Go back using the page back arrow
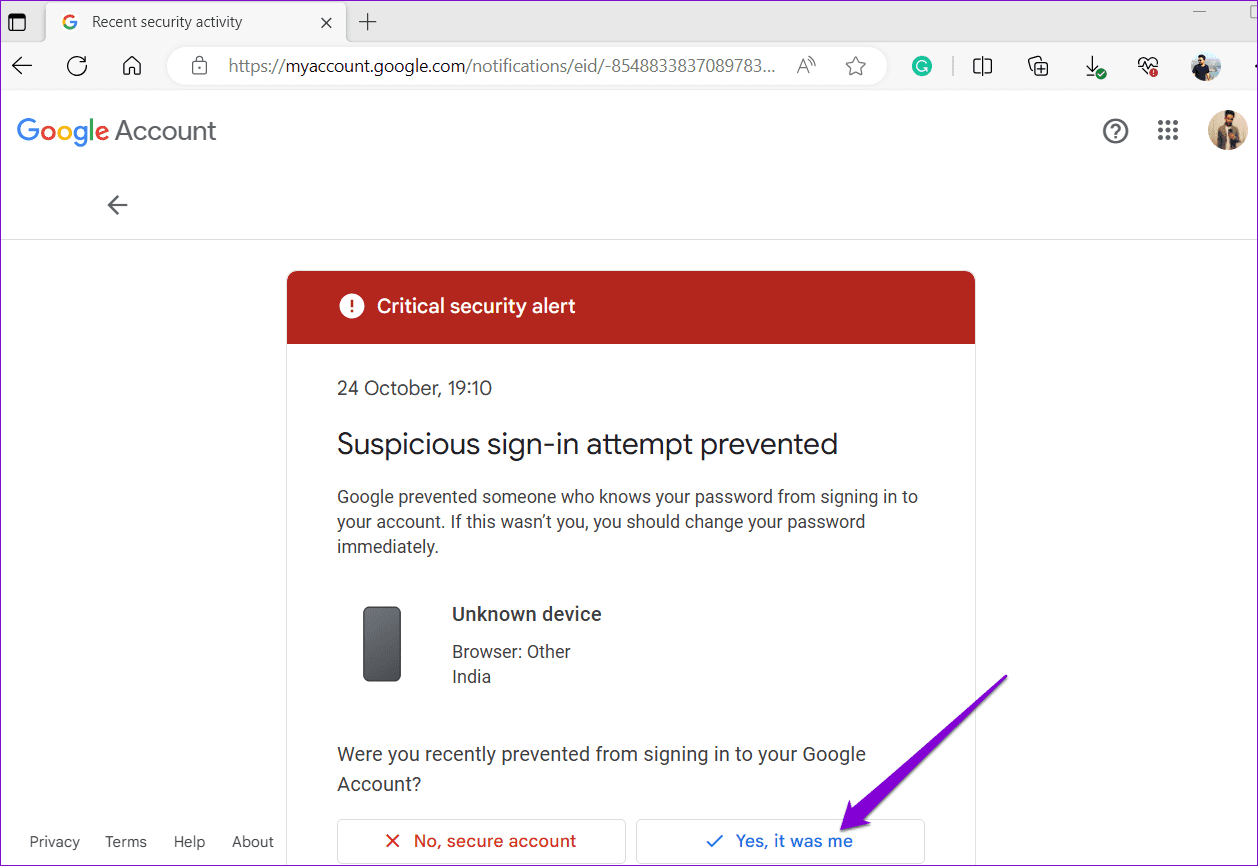1258x866 pixels. click(x=117, y=204)
